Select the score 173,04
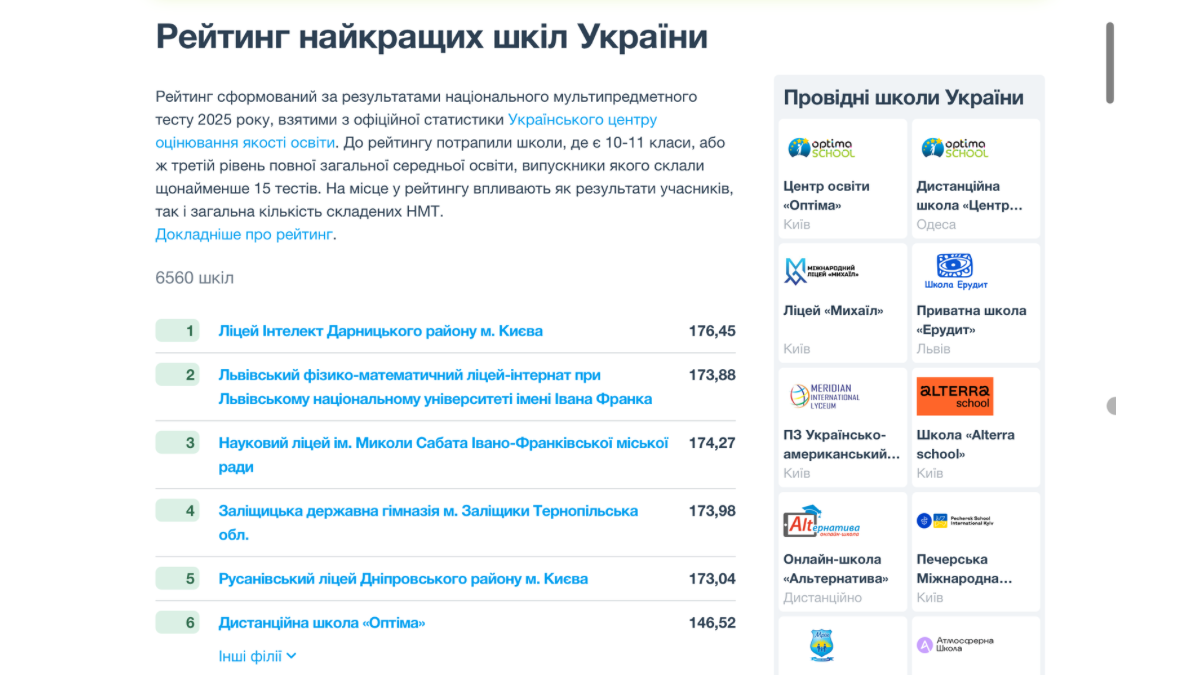 coord(712,579)
